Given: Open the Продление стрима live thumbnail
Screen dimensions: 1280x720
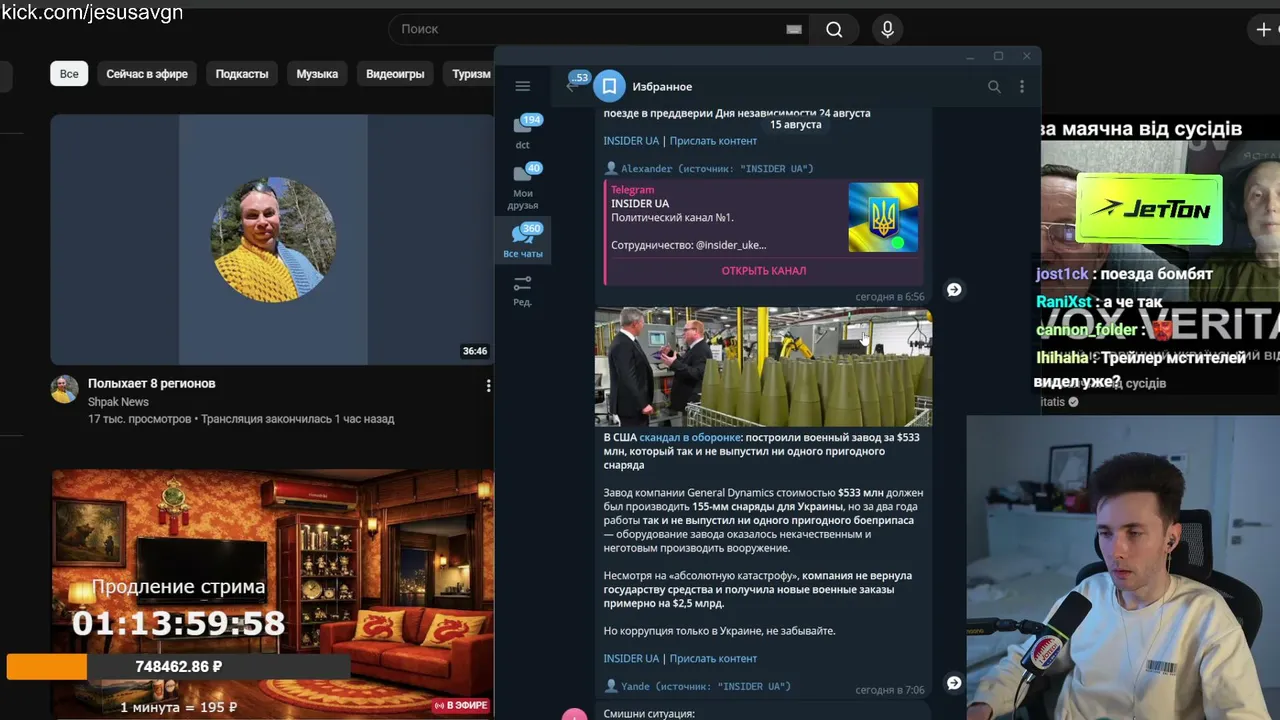Looking at the screenshot, I should [x=272, y=594].
